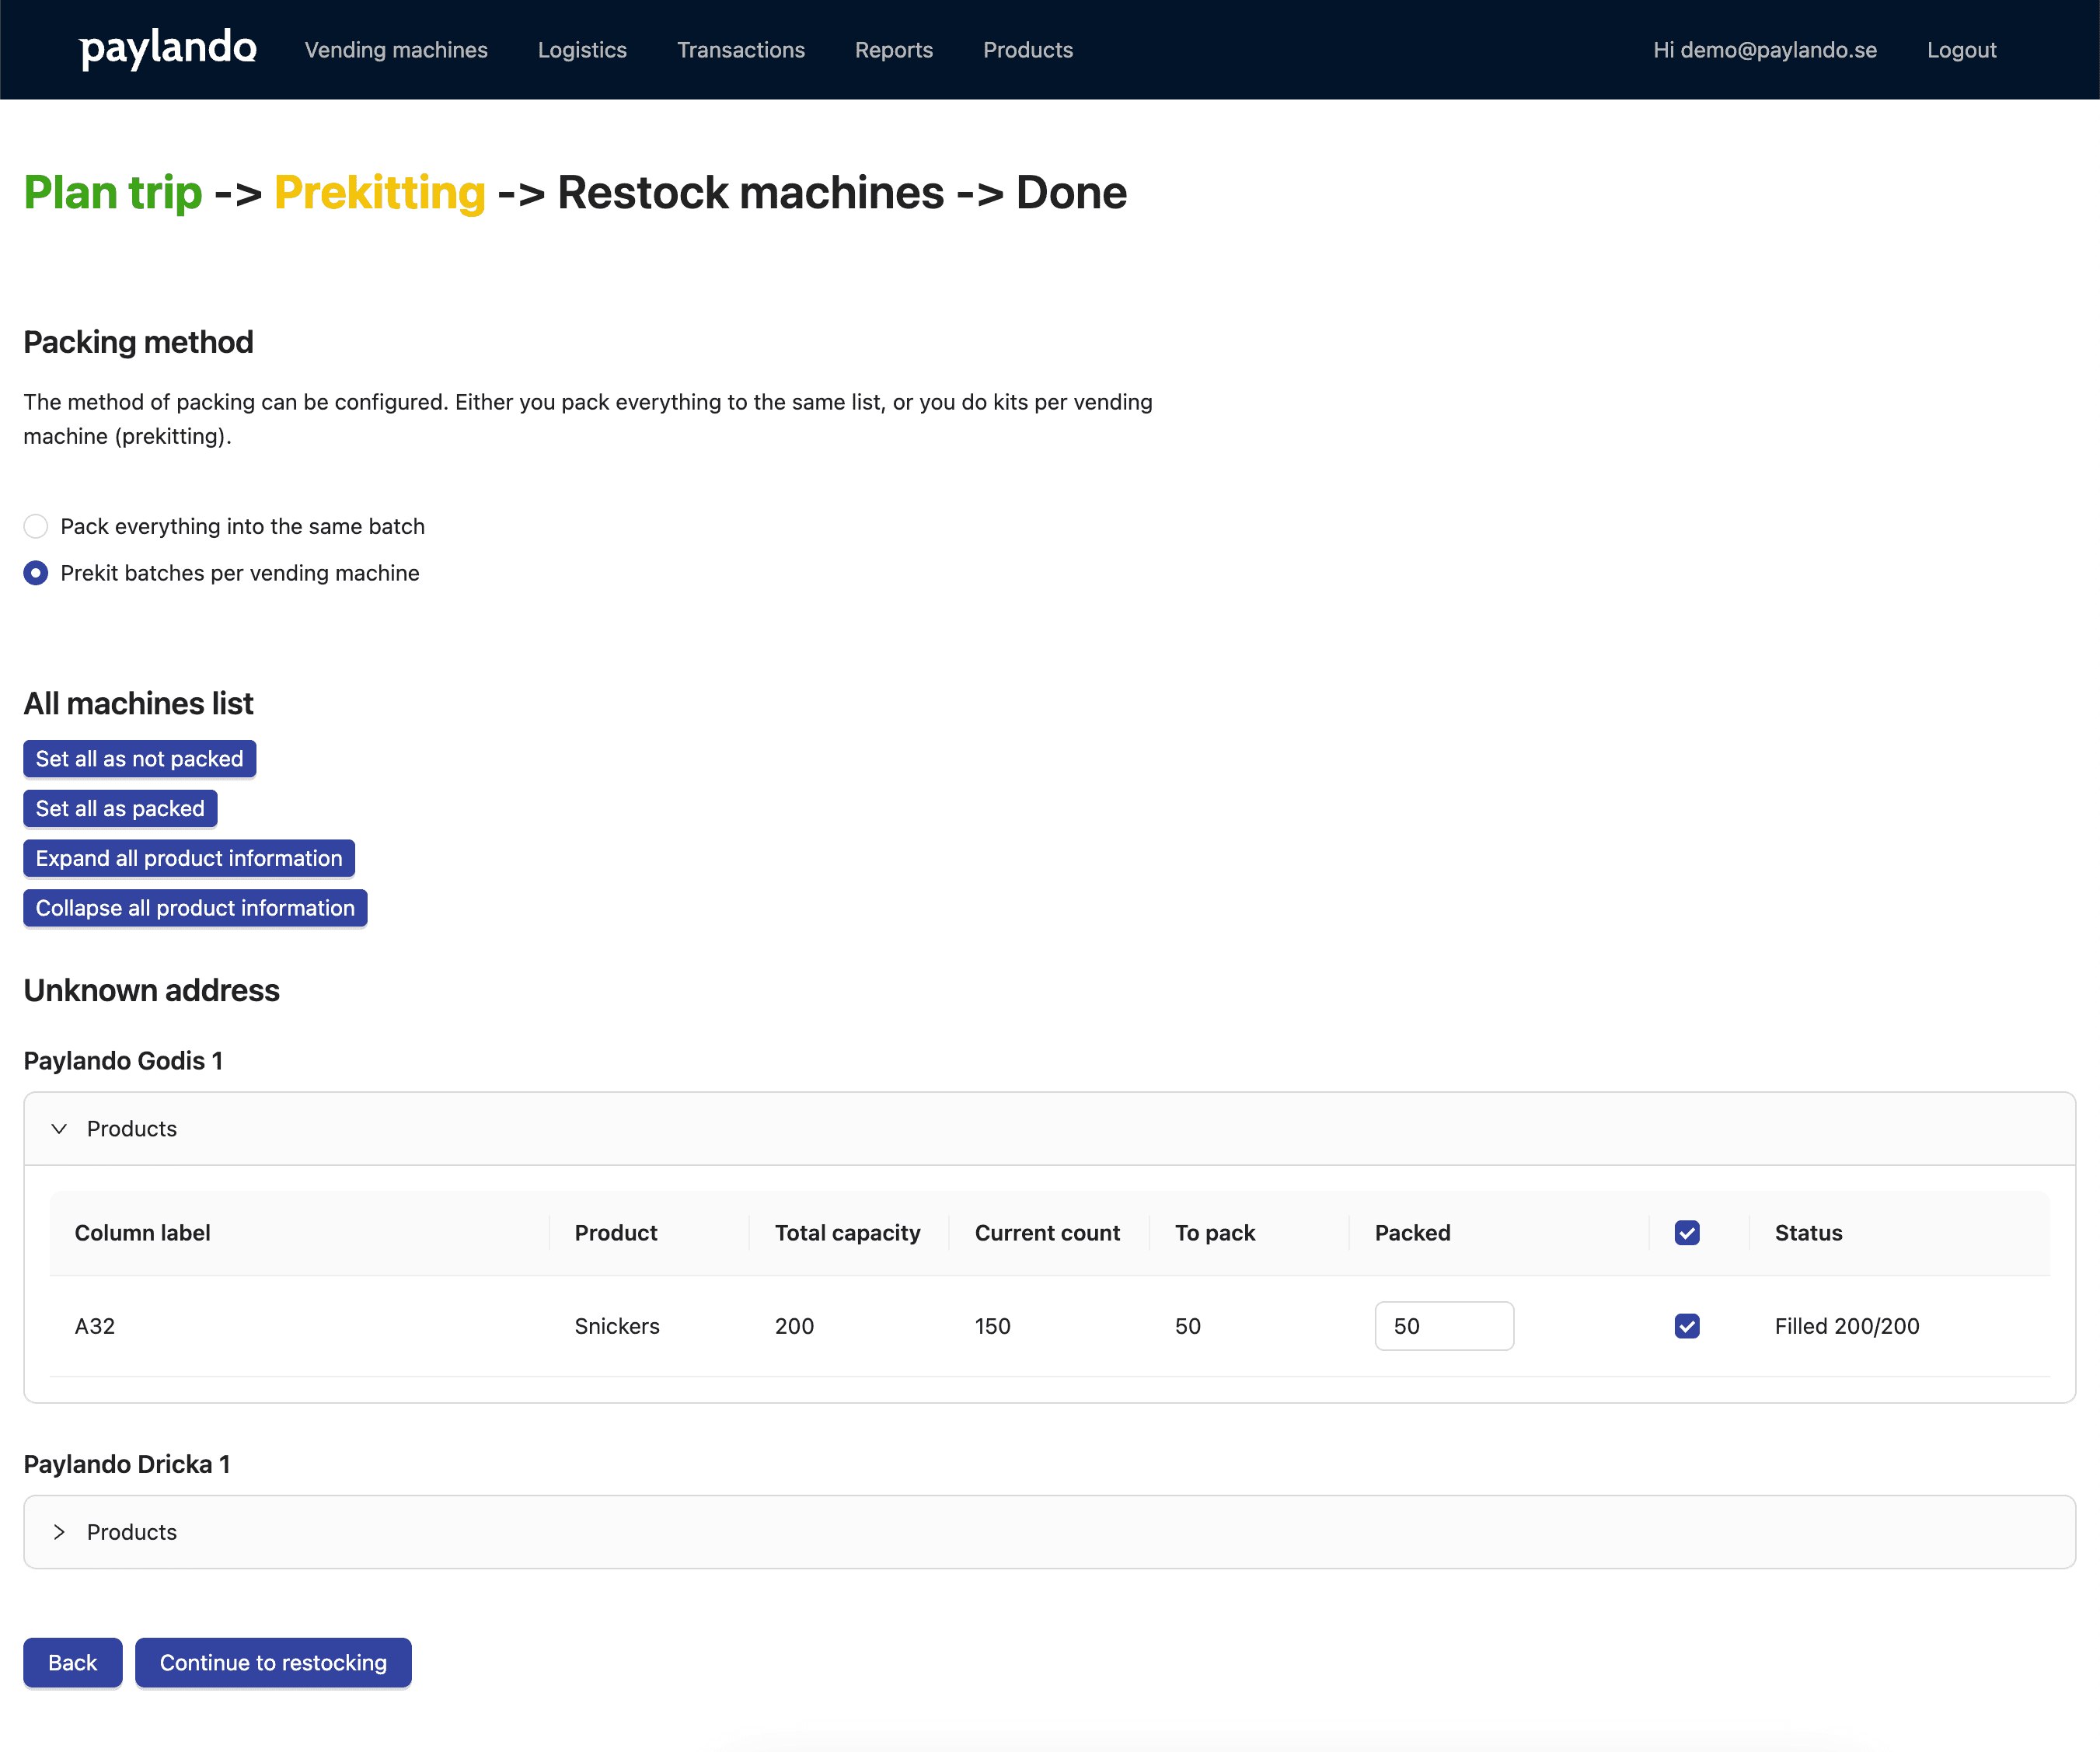Viewport: 2100px width, 1752px height.
Task: Collapse chevron icon for Paylando Godis 1 Products
Action: pos(59,1129)
